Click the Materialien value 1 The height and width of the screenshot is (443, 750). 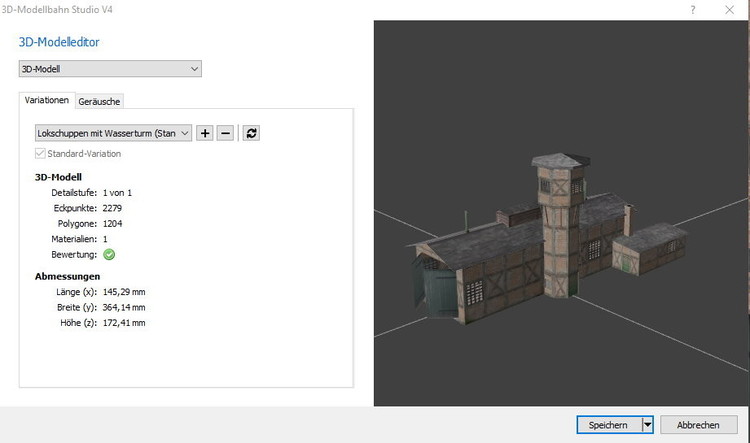pyautogui.click(x=105, y=239)
